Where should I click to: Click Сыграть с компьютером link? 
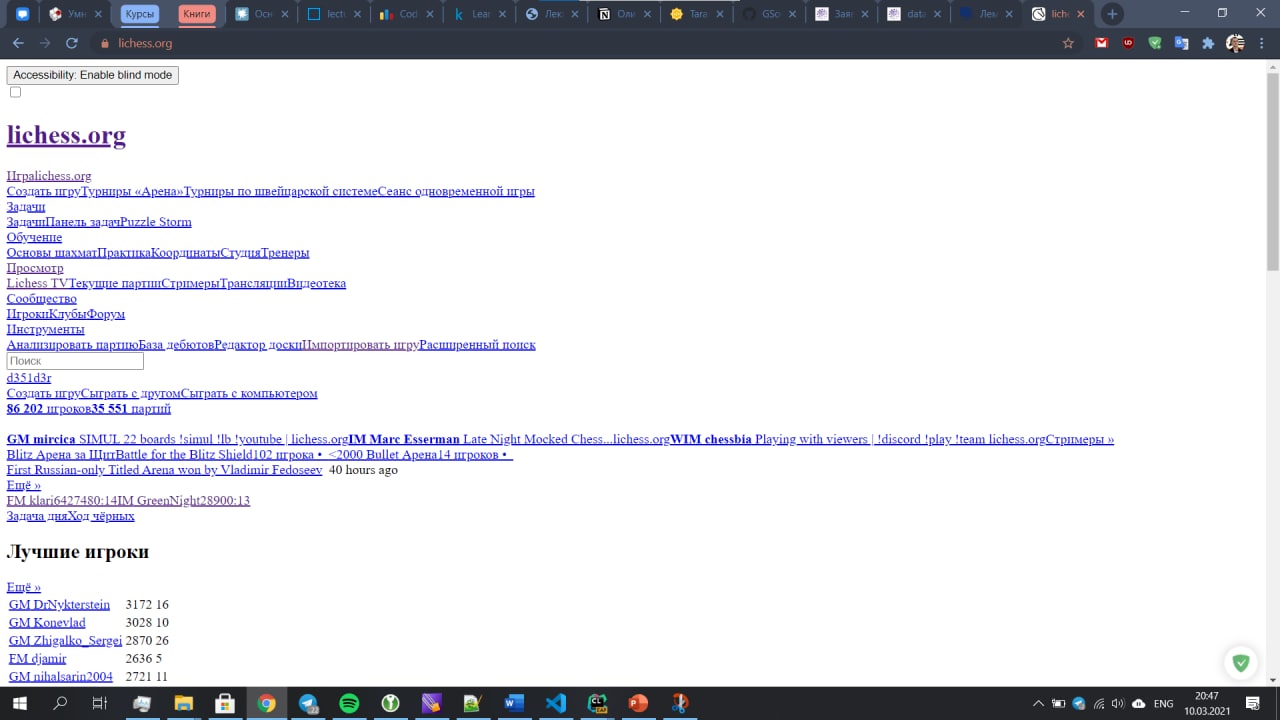(249, 393)
